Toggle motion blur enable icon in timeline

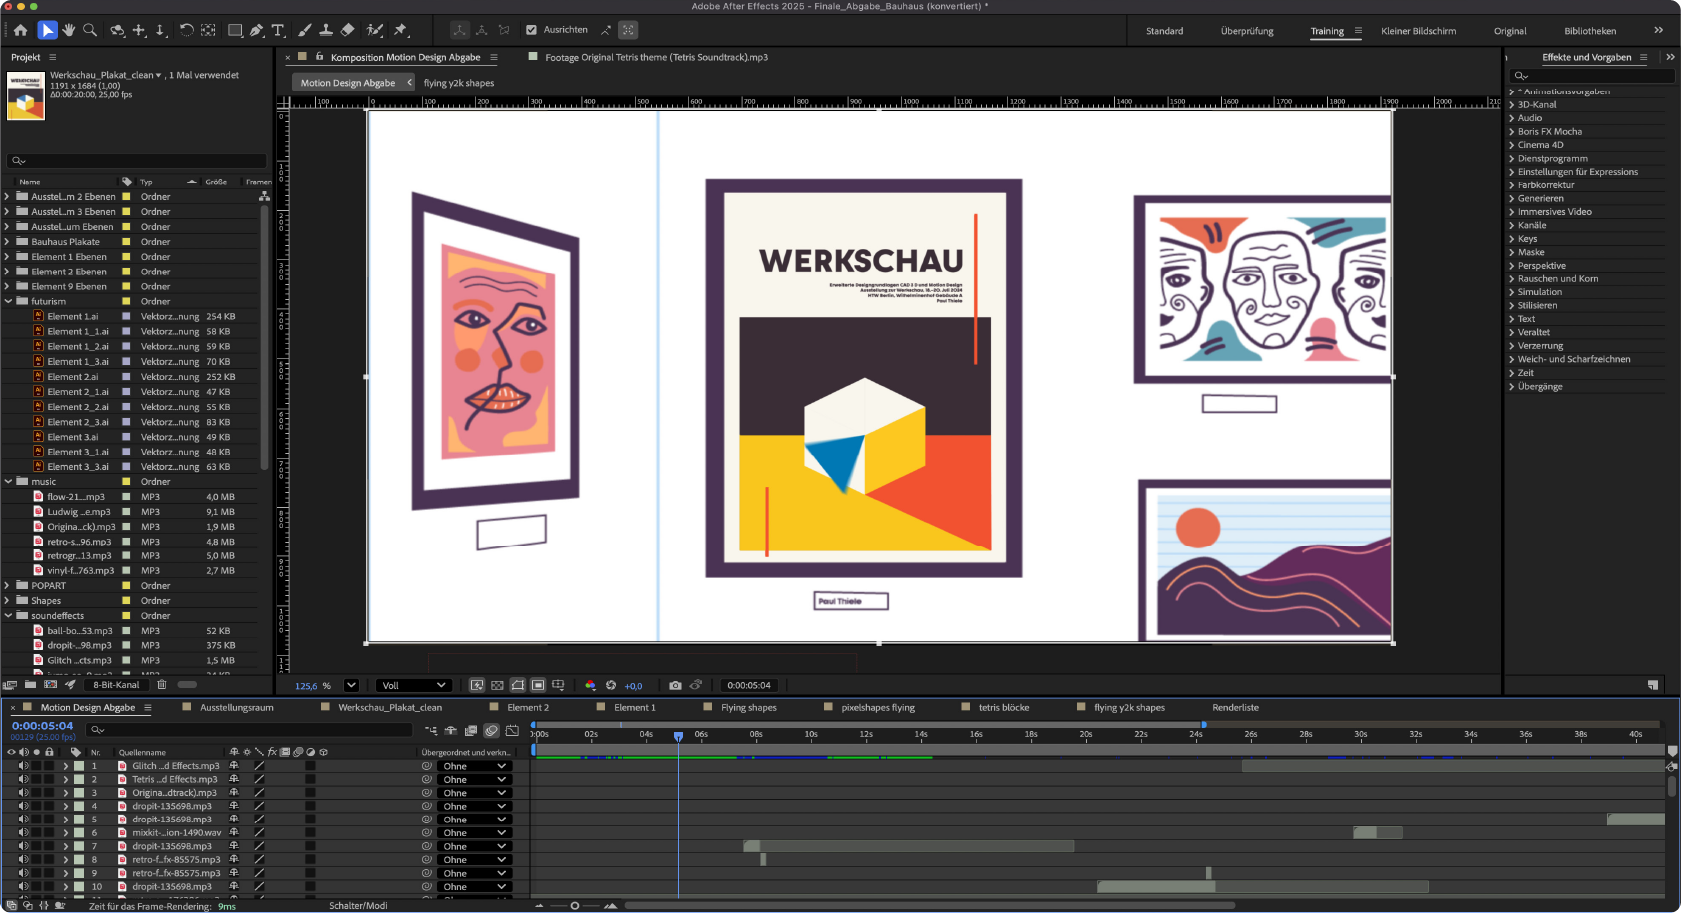(491, 731)
